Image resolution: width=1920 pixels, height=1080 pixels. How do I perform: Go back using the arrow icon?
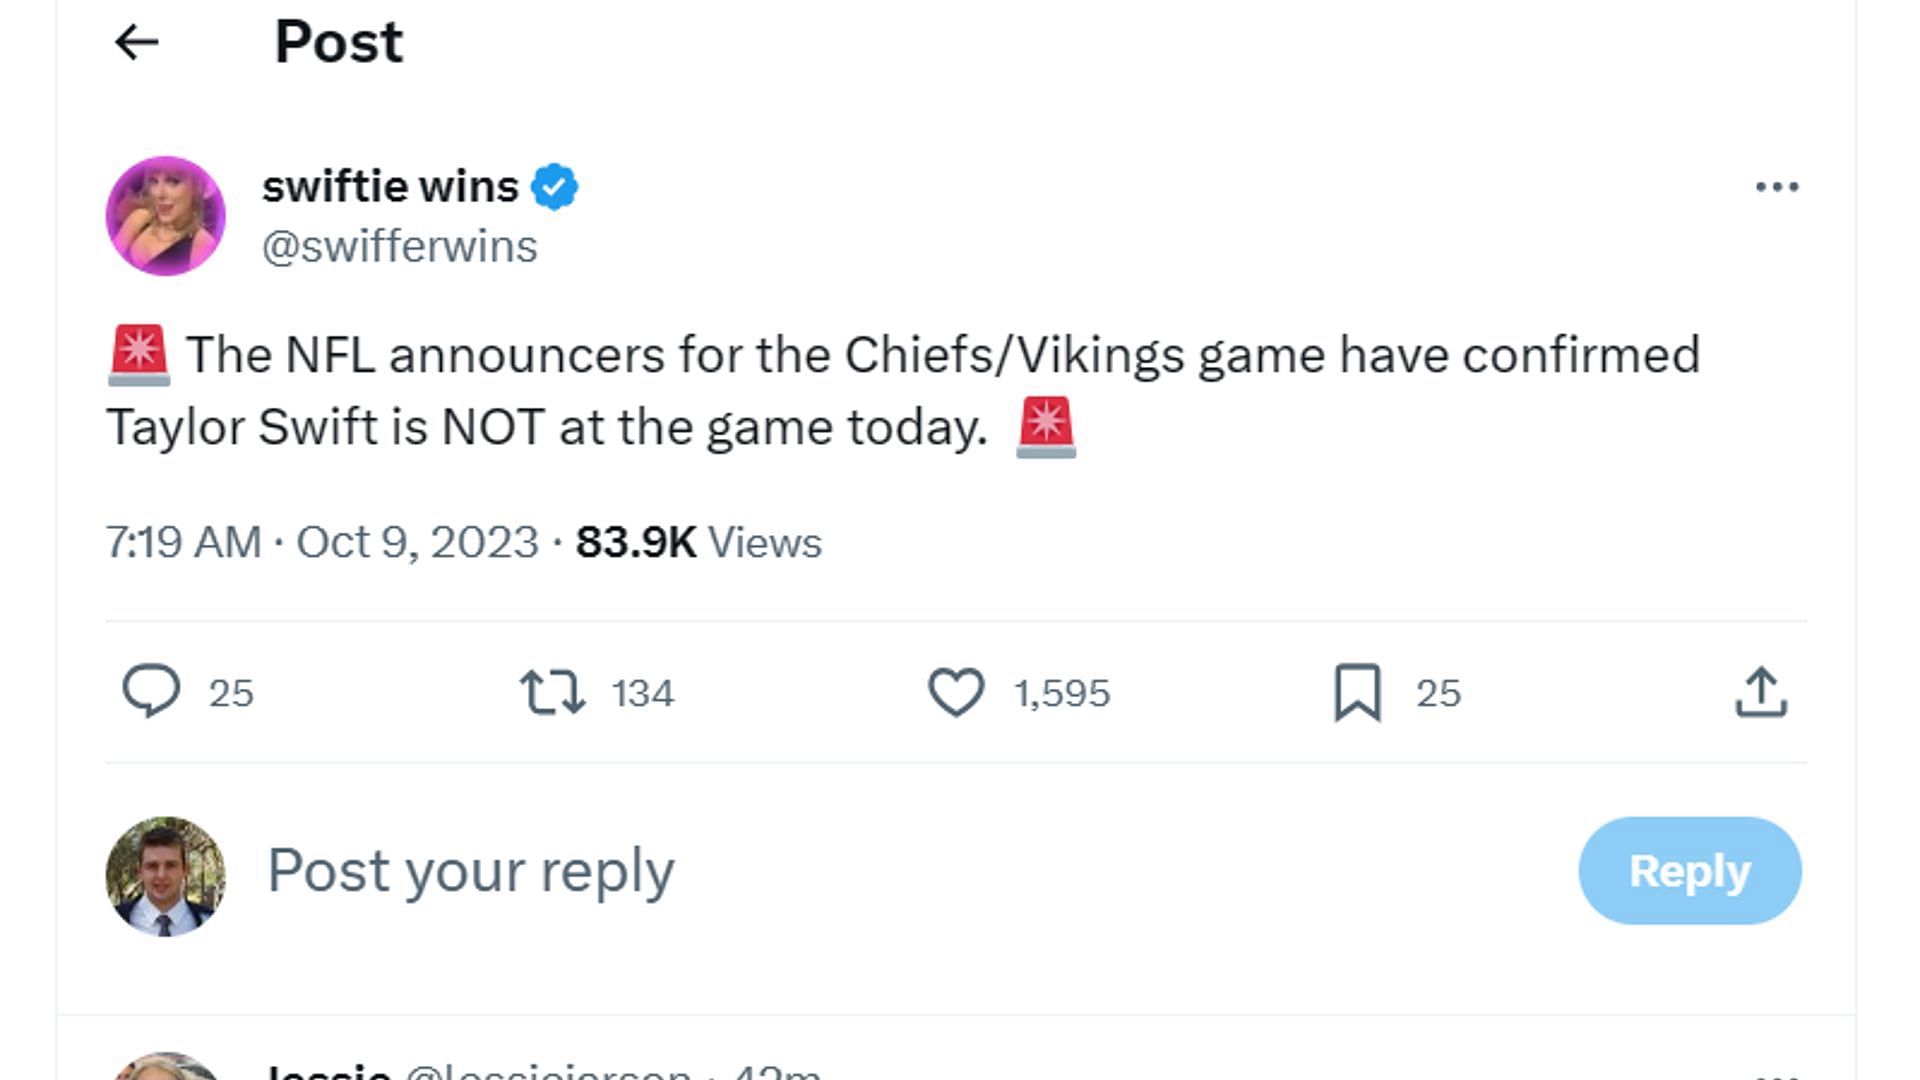(137, 42)
